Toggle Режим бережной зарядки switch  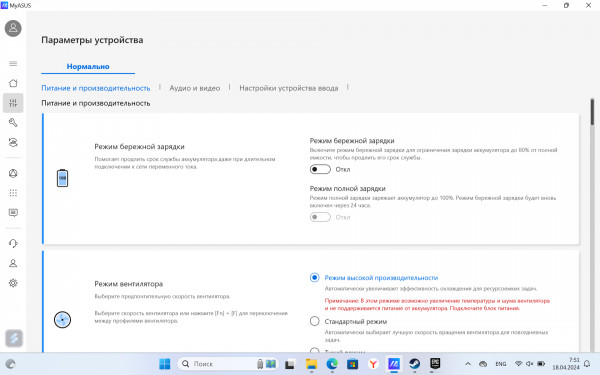pos(320,169)
